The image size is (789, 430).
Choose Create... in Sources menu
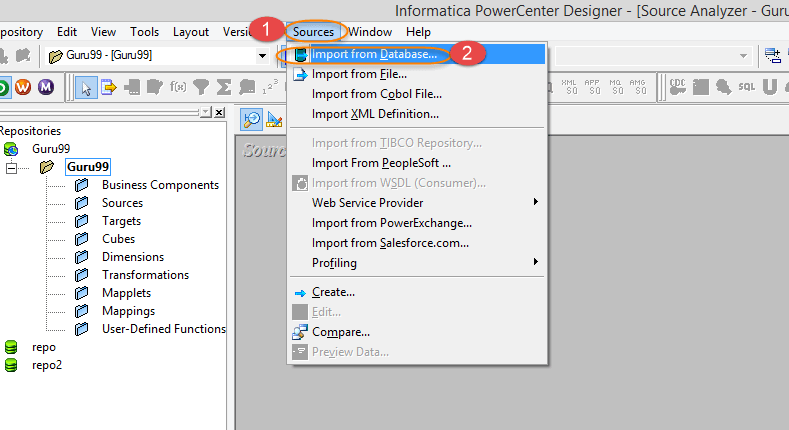(418, 292)
